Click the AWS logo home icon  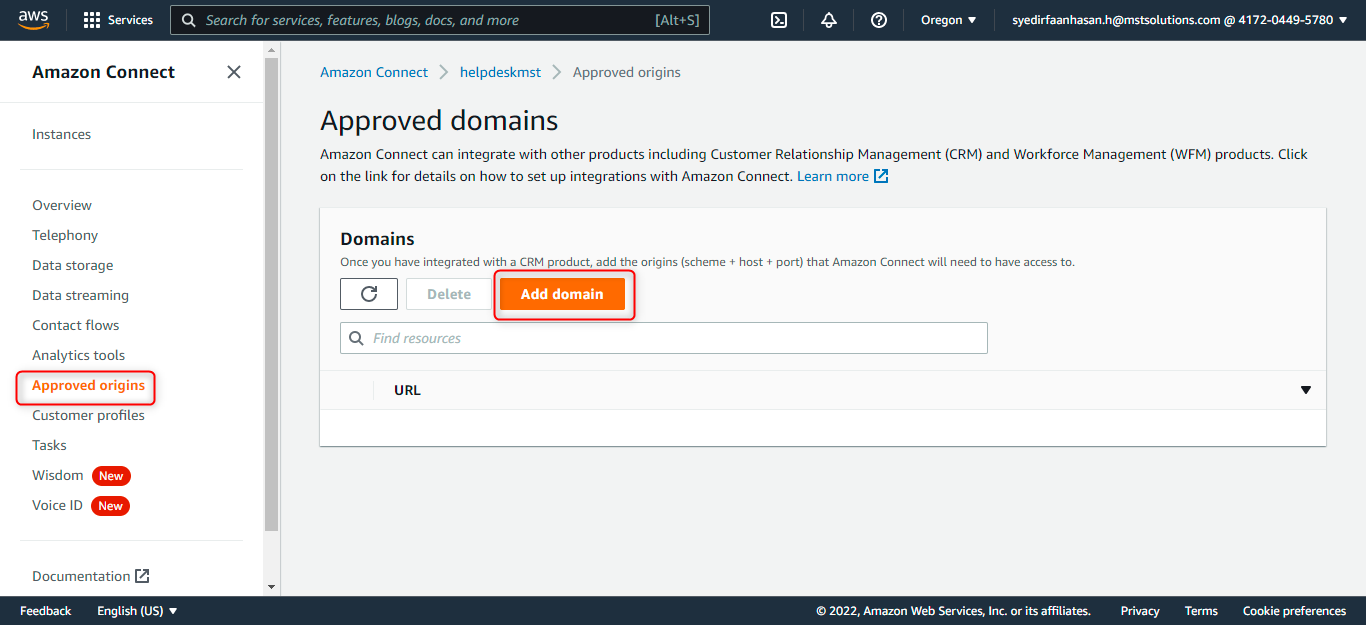(33, 20)
